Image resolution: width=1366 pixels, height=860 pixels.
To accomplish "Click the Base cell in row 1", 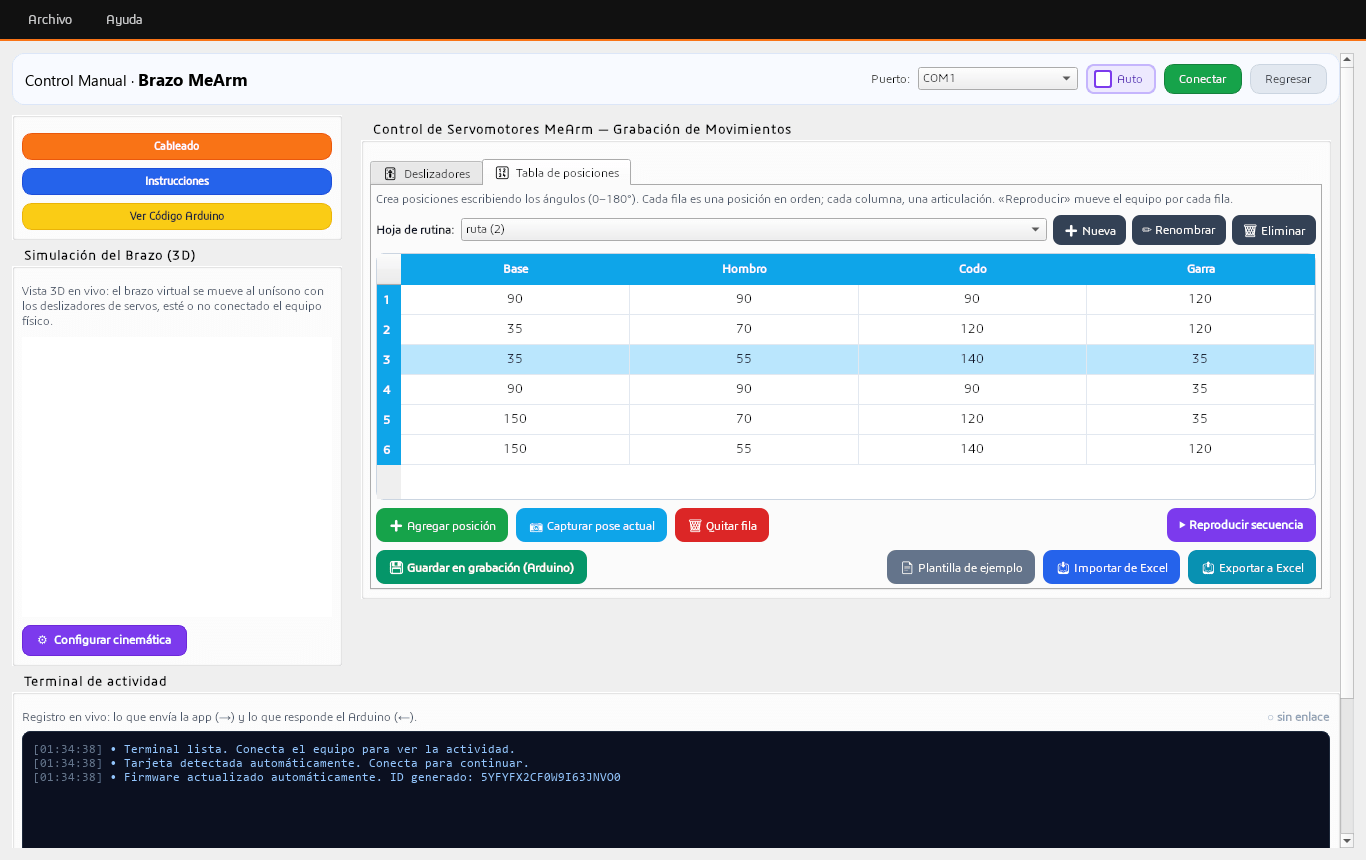I will (x=515, y=299).
